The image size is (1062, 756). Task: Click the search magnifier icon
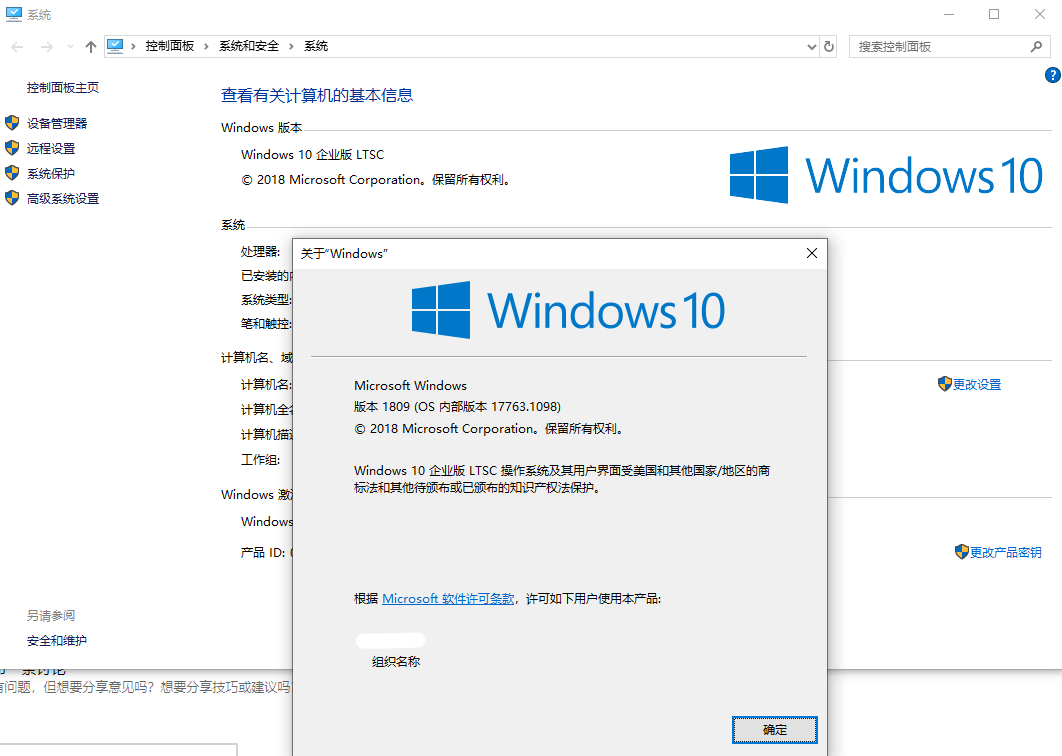(x=1036, y=47)
